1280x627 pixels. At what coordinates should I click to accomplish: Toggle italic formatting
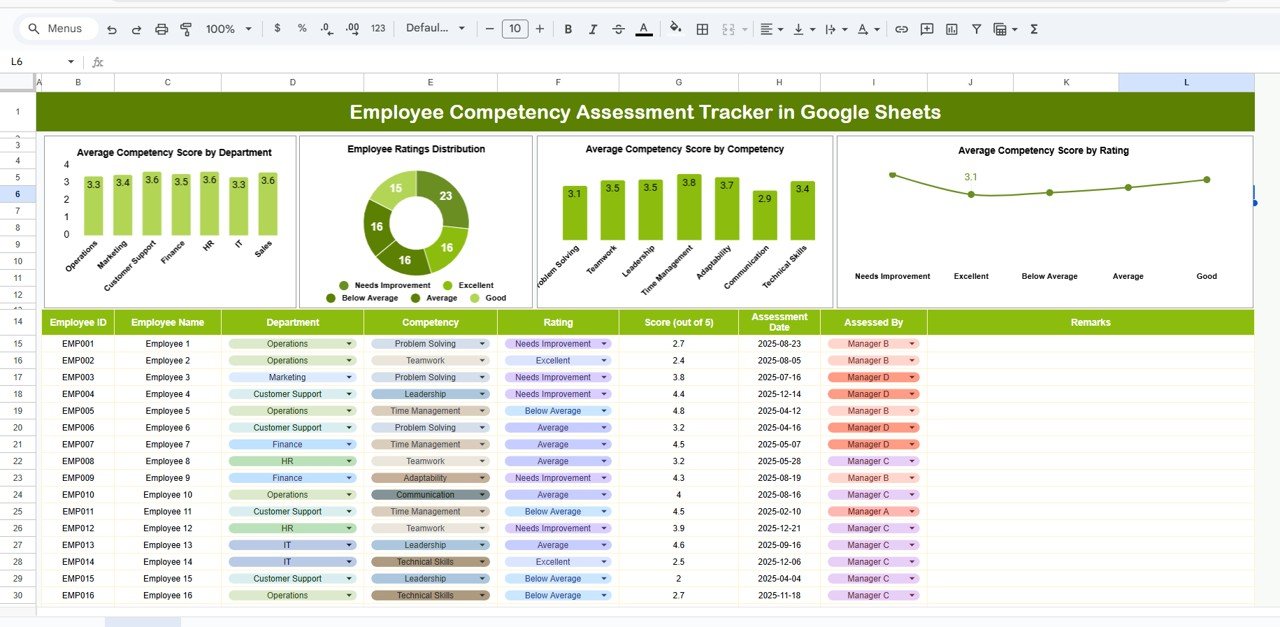pos(592,28)
